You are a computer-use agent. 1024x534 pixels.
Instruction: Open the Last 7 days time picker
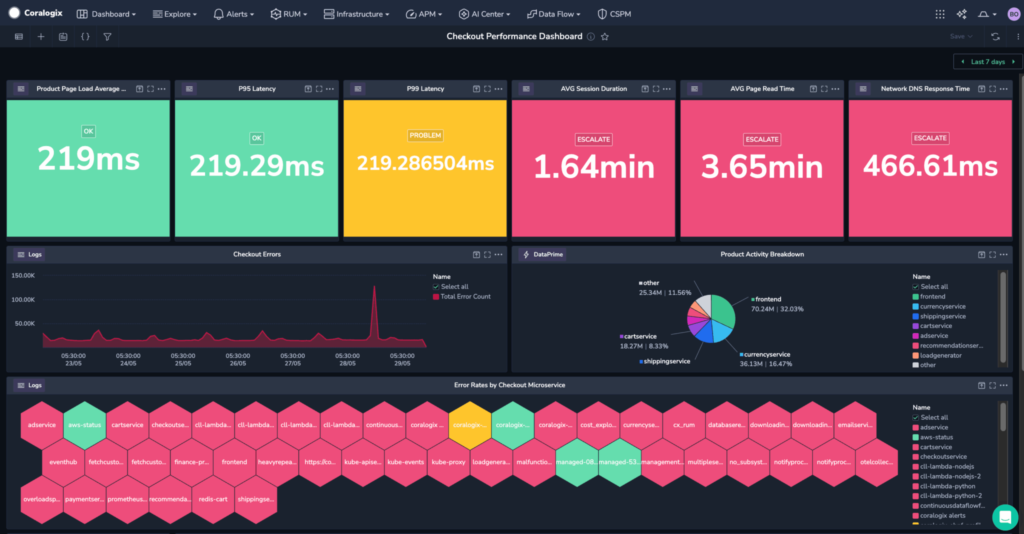point(988,61)
